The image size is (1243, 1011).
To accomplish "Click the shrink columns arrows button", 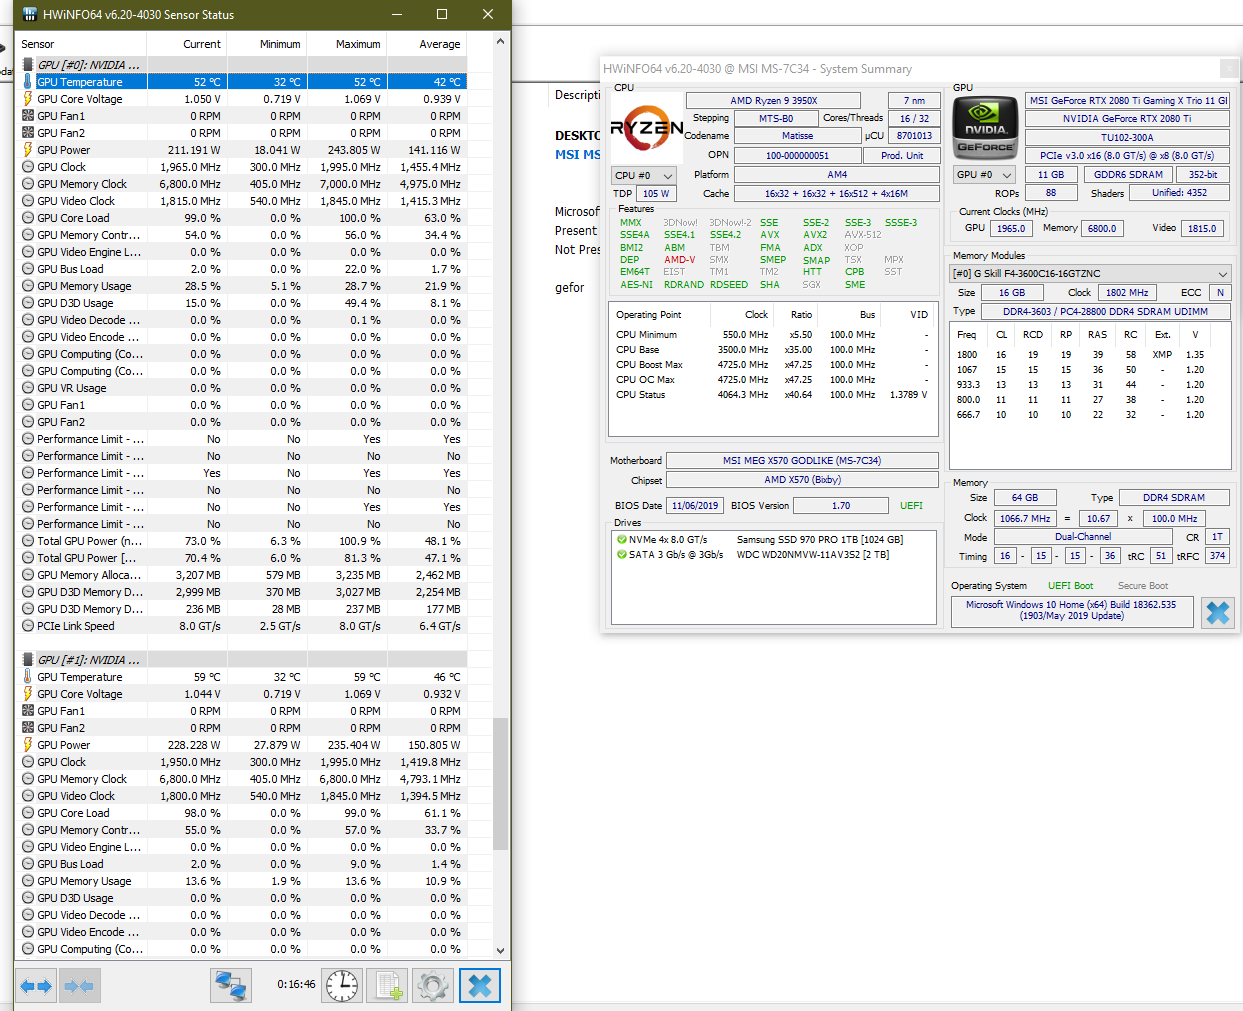I will (78, 986).
